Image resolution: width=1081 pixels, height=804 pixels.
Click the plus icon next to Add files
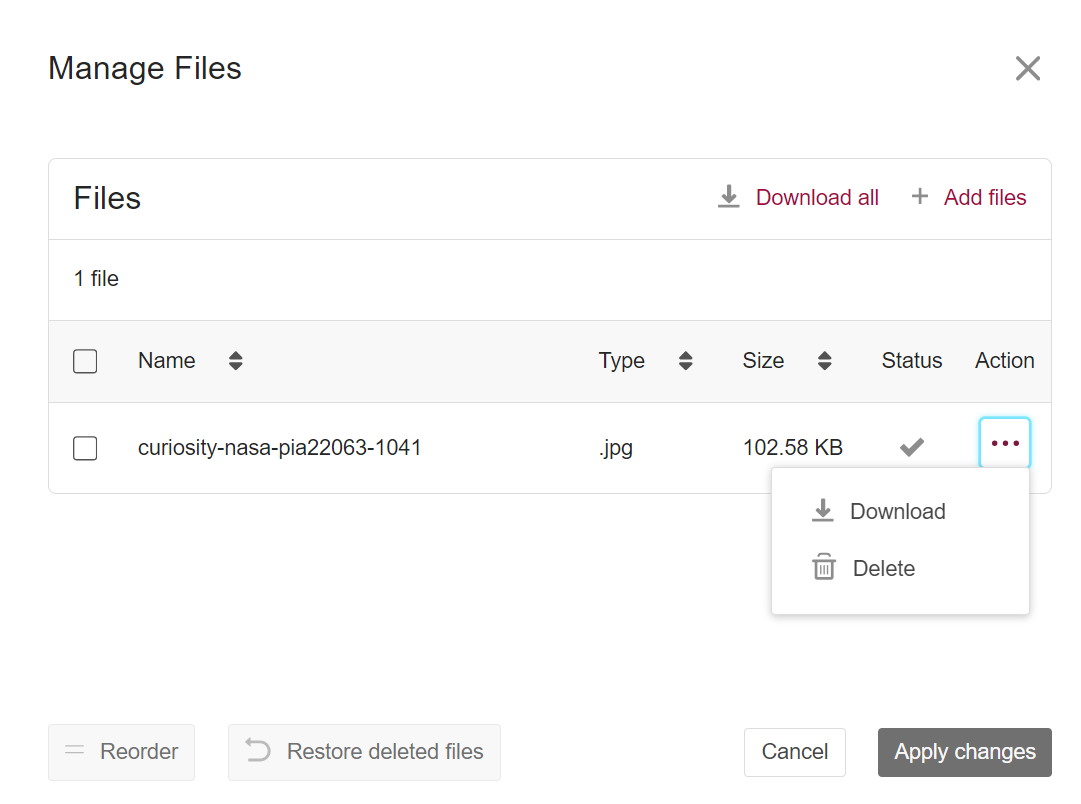tap(919, 196)
